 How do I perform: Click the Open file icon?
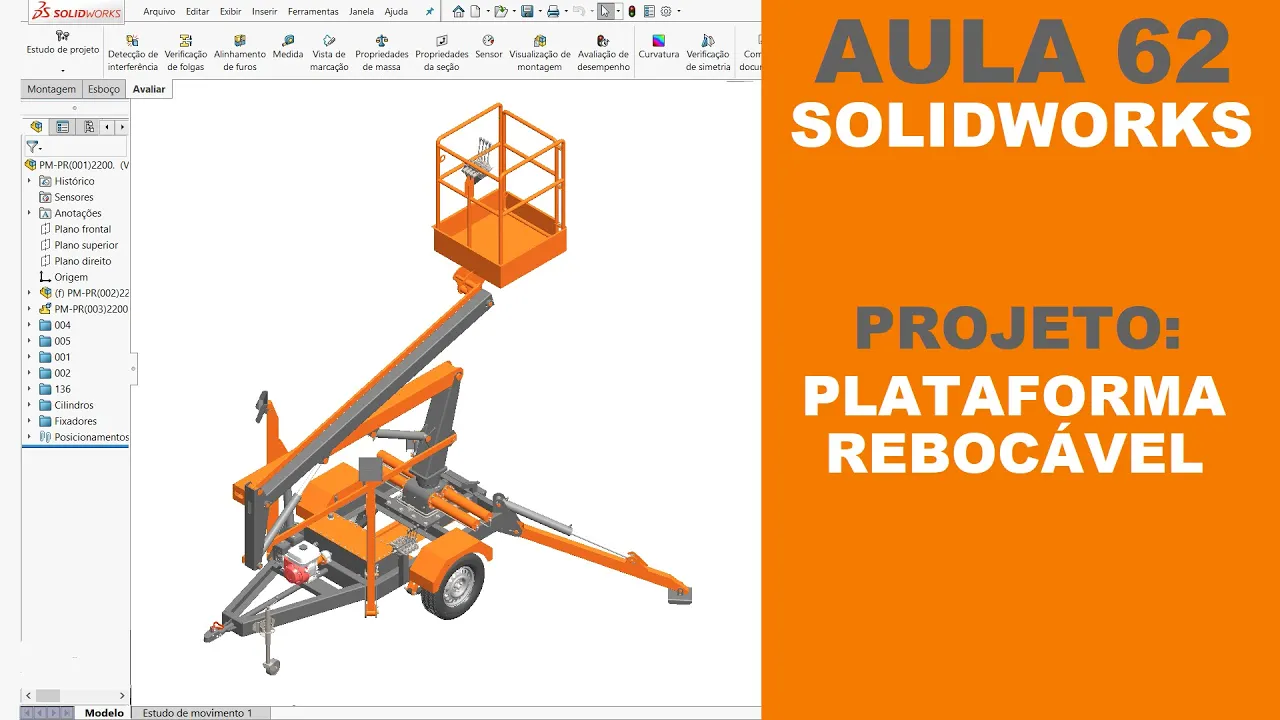(x=500, y=12)
